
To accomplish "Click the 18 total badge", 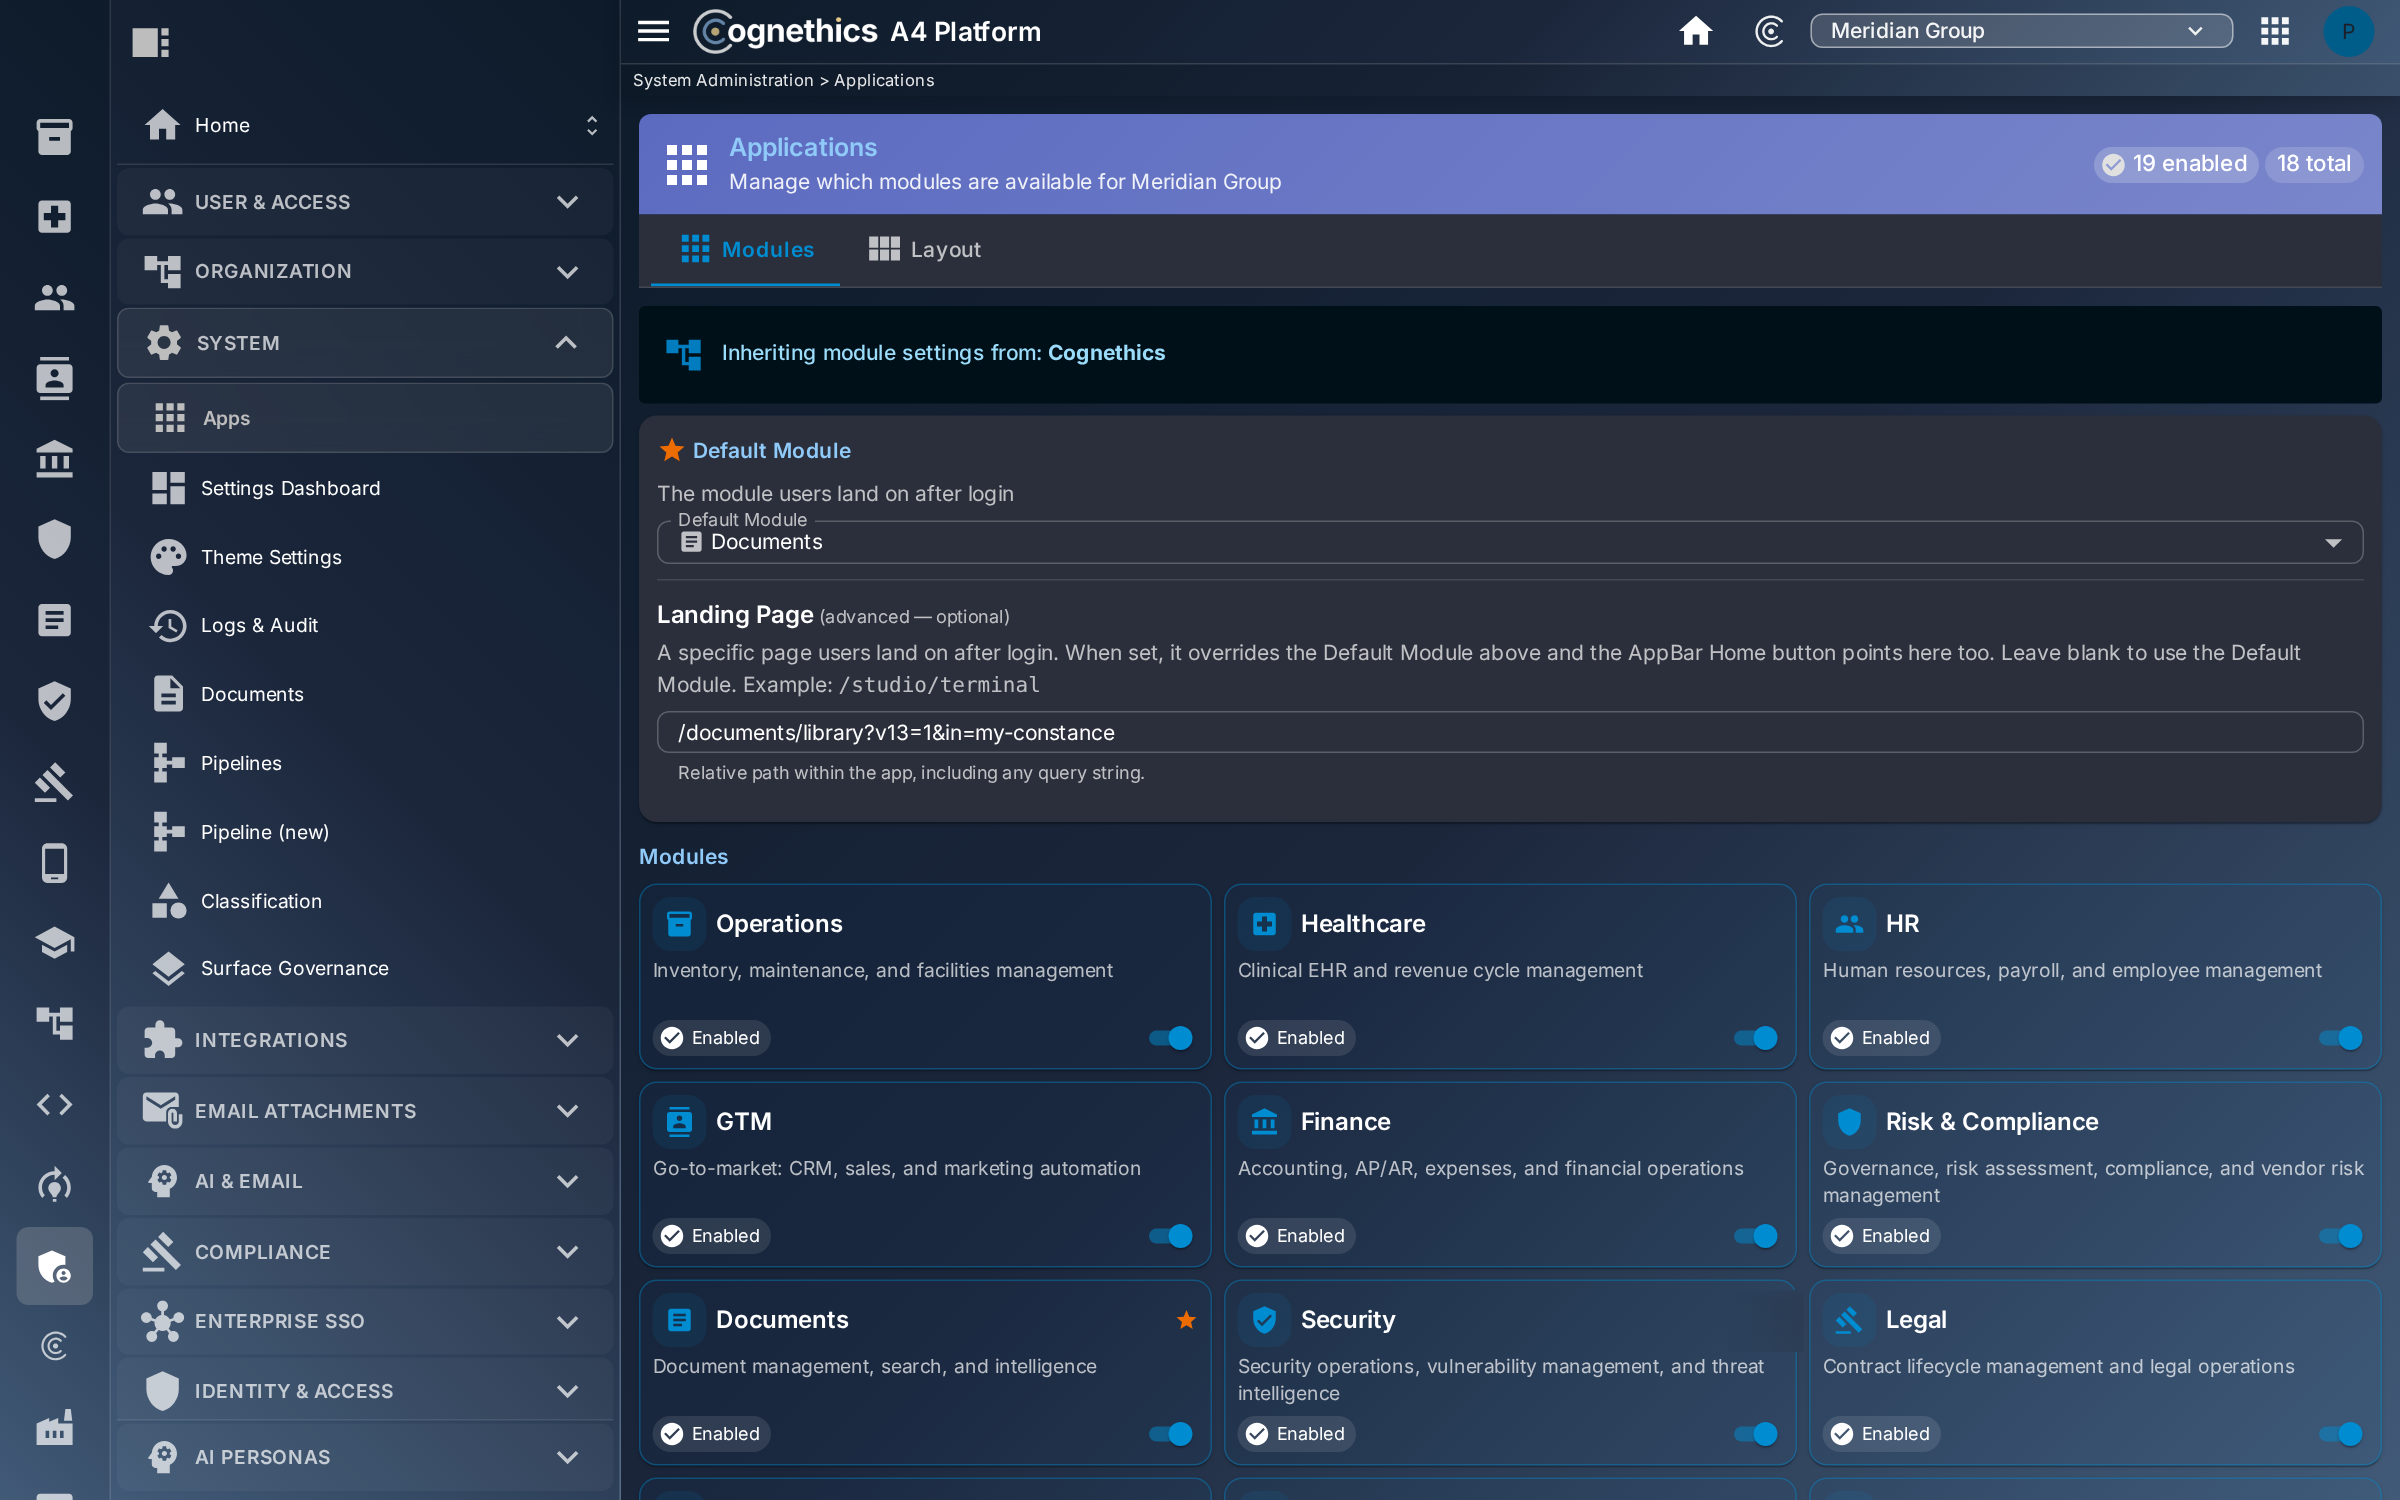I will pos(2313,164).
